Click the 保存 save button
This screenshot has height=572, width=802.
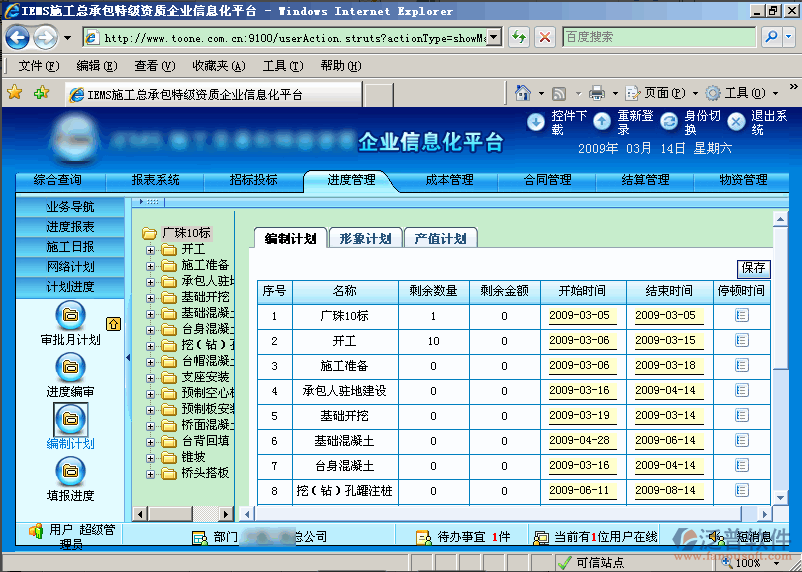[x=753, y=268]
